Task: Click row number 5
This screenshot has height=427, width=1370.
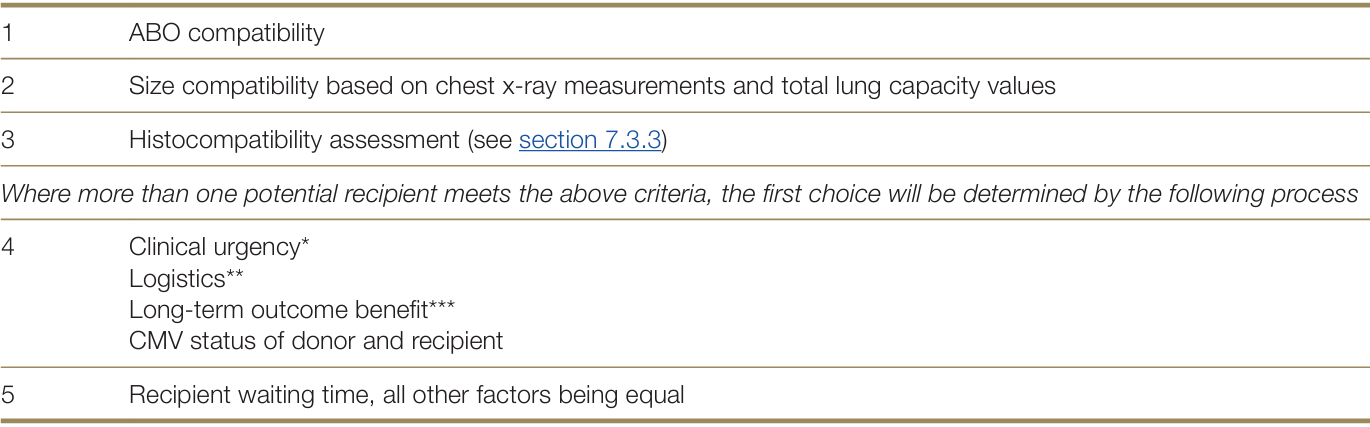Action: pos(8,394)
